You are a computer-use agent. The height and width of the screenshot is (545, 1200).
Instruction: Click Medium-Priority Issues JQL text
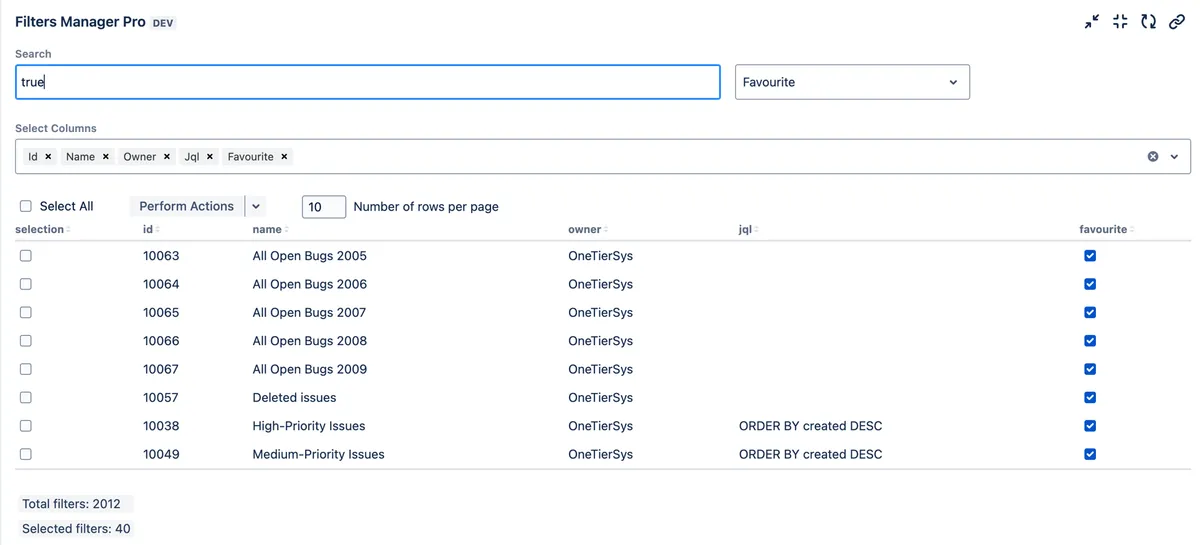[810, 454]
